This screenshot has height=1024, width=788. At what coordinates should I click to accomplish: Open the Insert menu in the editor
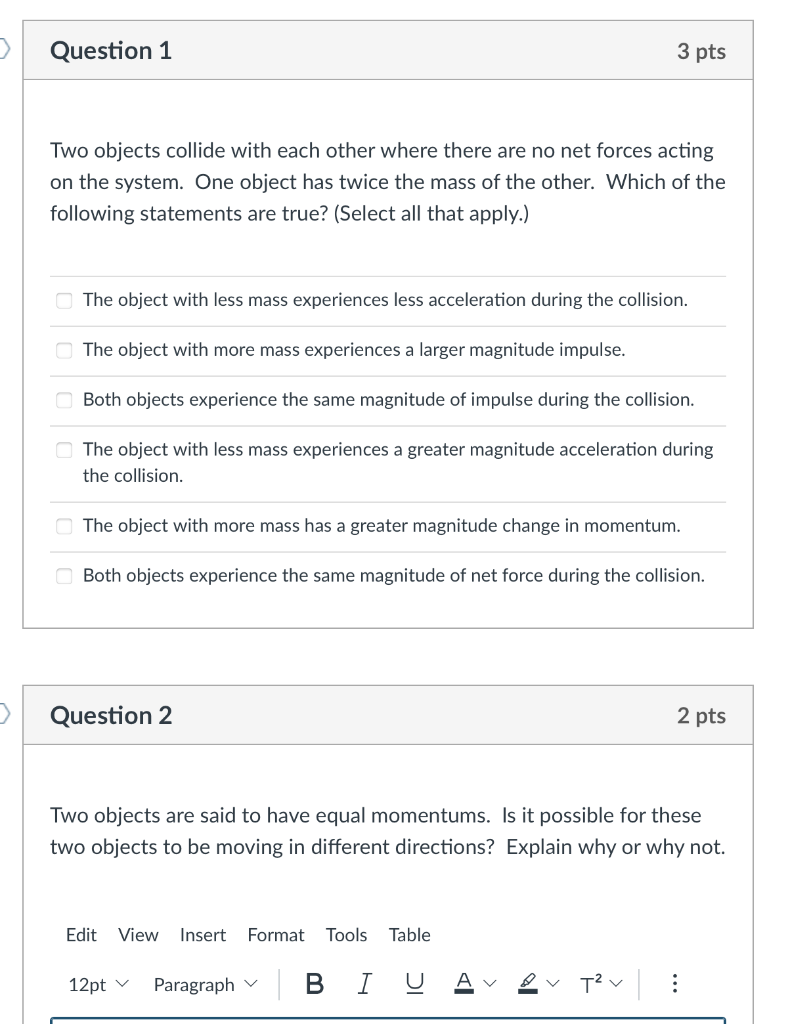[203, 935]
